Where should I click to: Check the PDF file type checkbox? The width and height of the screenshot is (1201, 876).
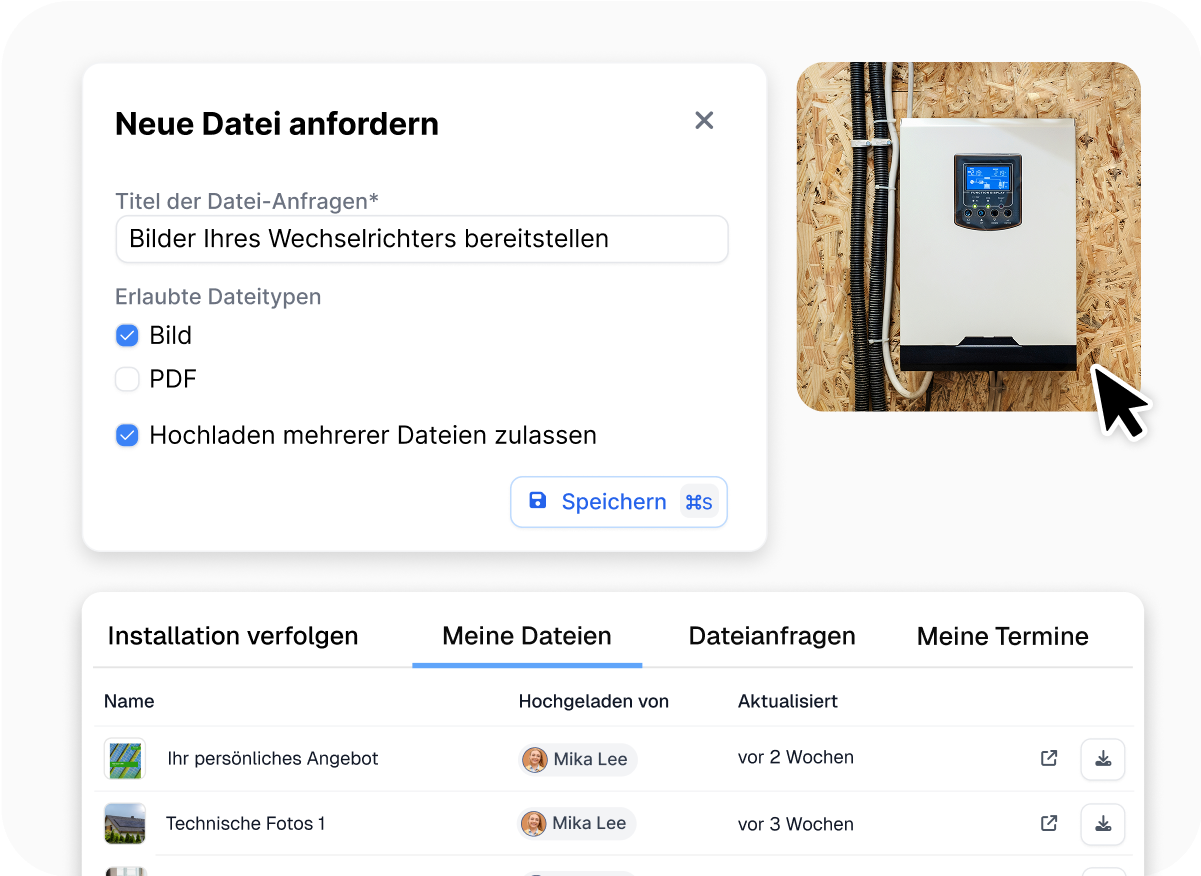pos(127,379)
